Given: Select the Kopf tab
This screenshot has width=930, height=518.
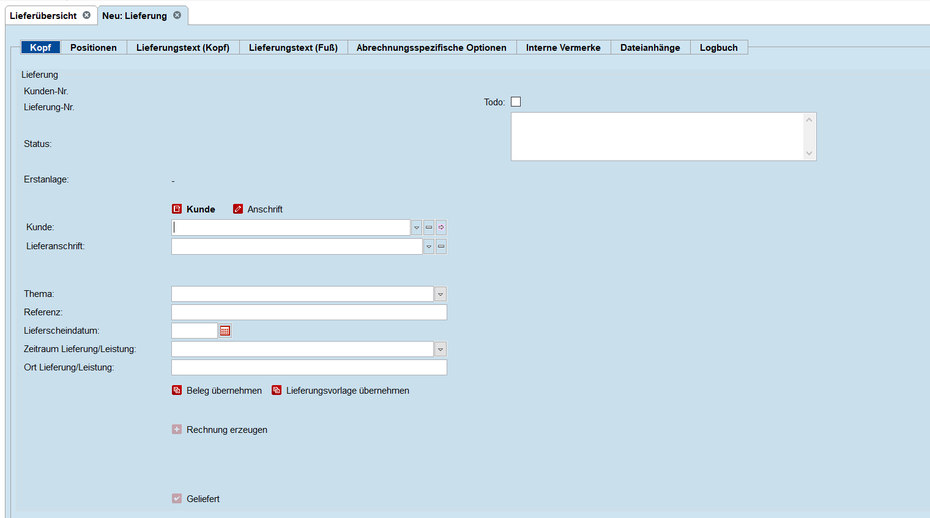Looking at the screenshot, I should (x=40, y=47).
